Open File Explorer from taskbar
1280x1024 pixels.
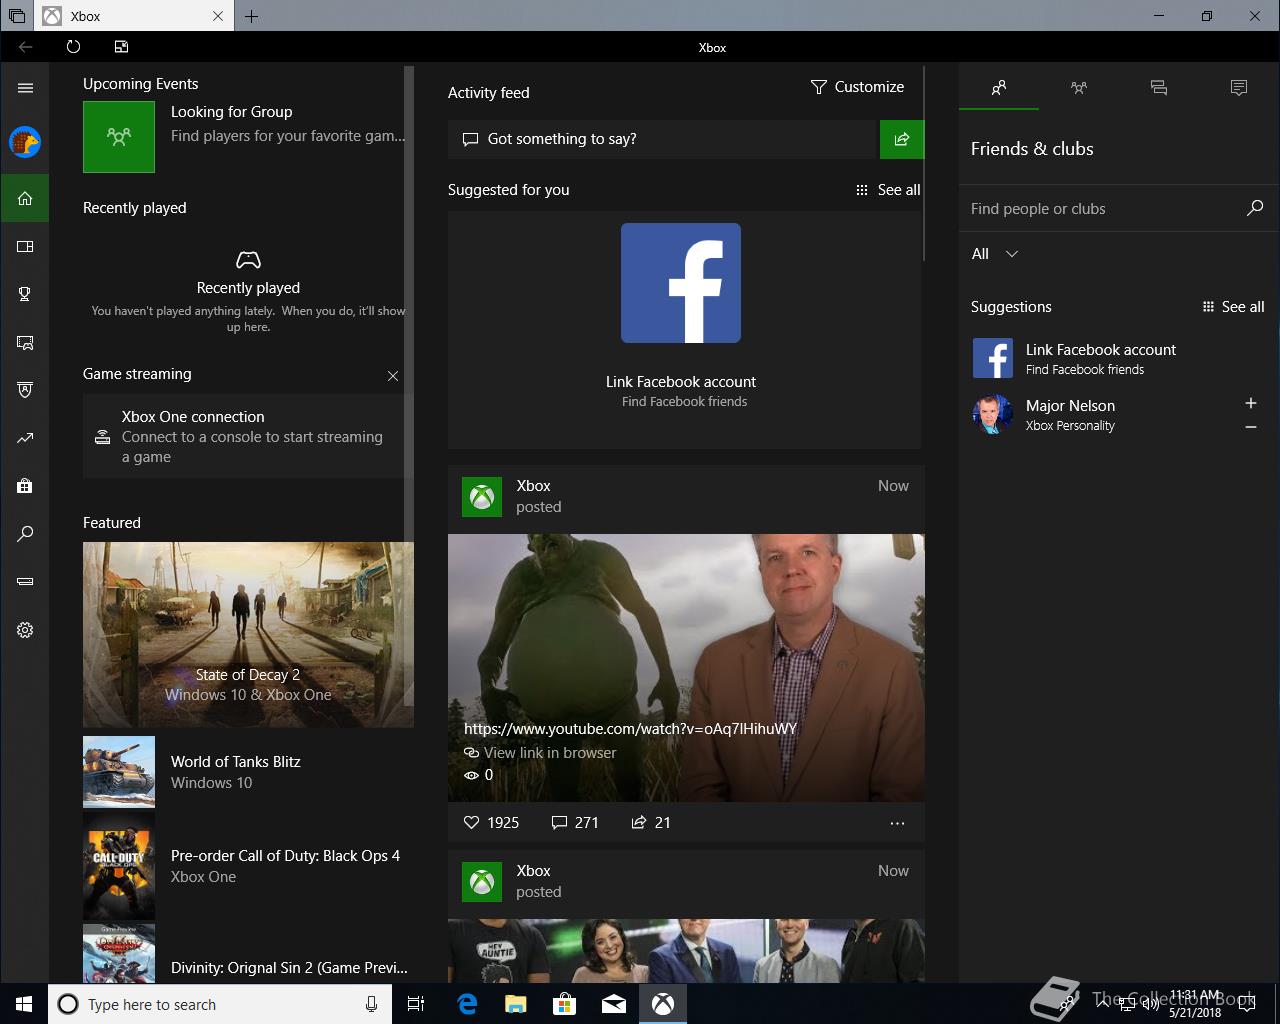click(x=516, y=1004)
